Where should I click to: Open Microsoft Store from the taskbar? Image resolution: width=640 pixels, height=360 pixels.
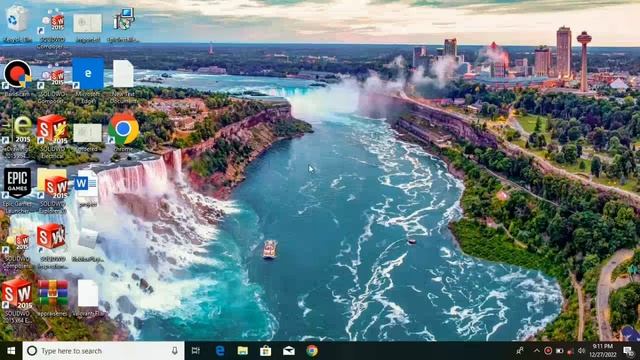tap(266, 351)
